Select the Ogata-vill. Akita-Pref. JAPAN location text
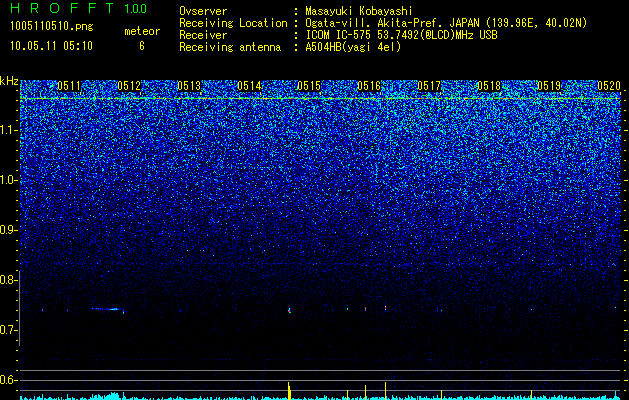This screenshot has width=629, height=400. (446, 23)
